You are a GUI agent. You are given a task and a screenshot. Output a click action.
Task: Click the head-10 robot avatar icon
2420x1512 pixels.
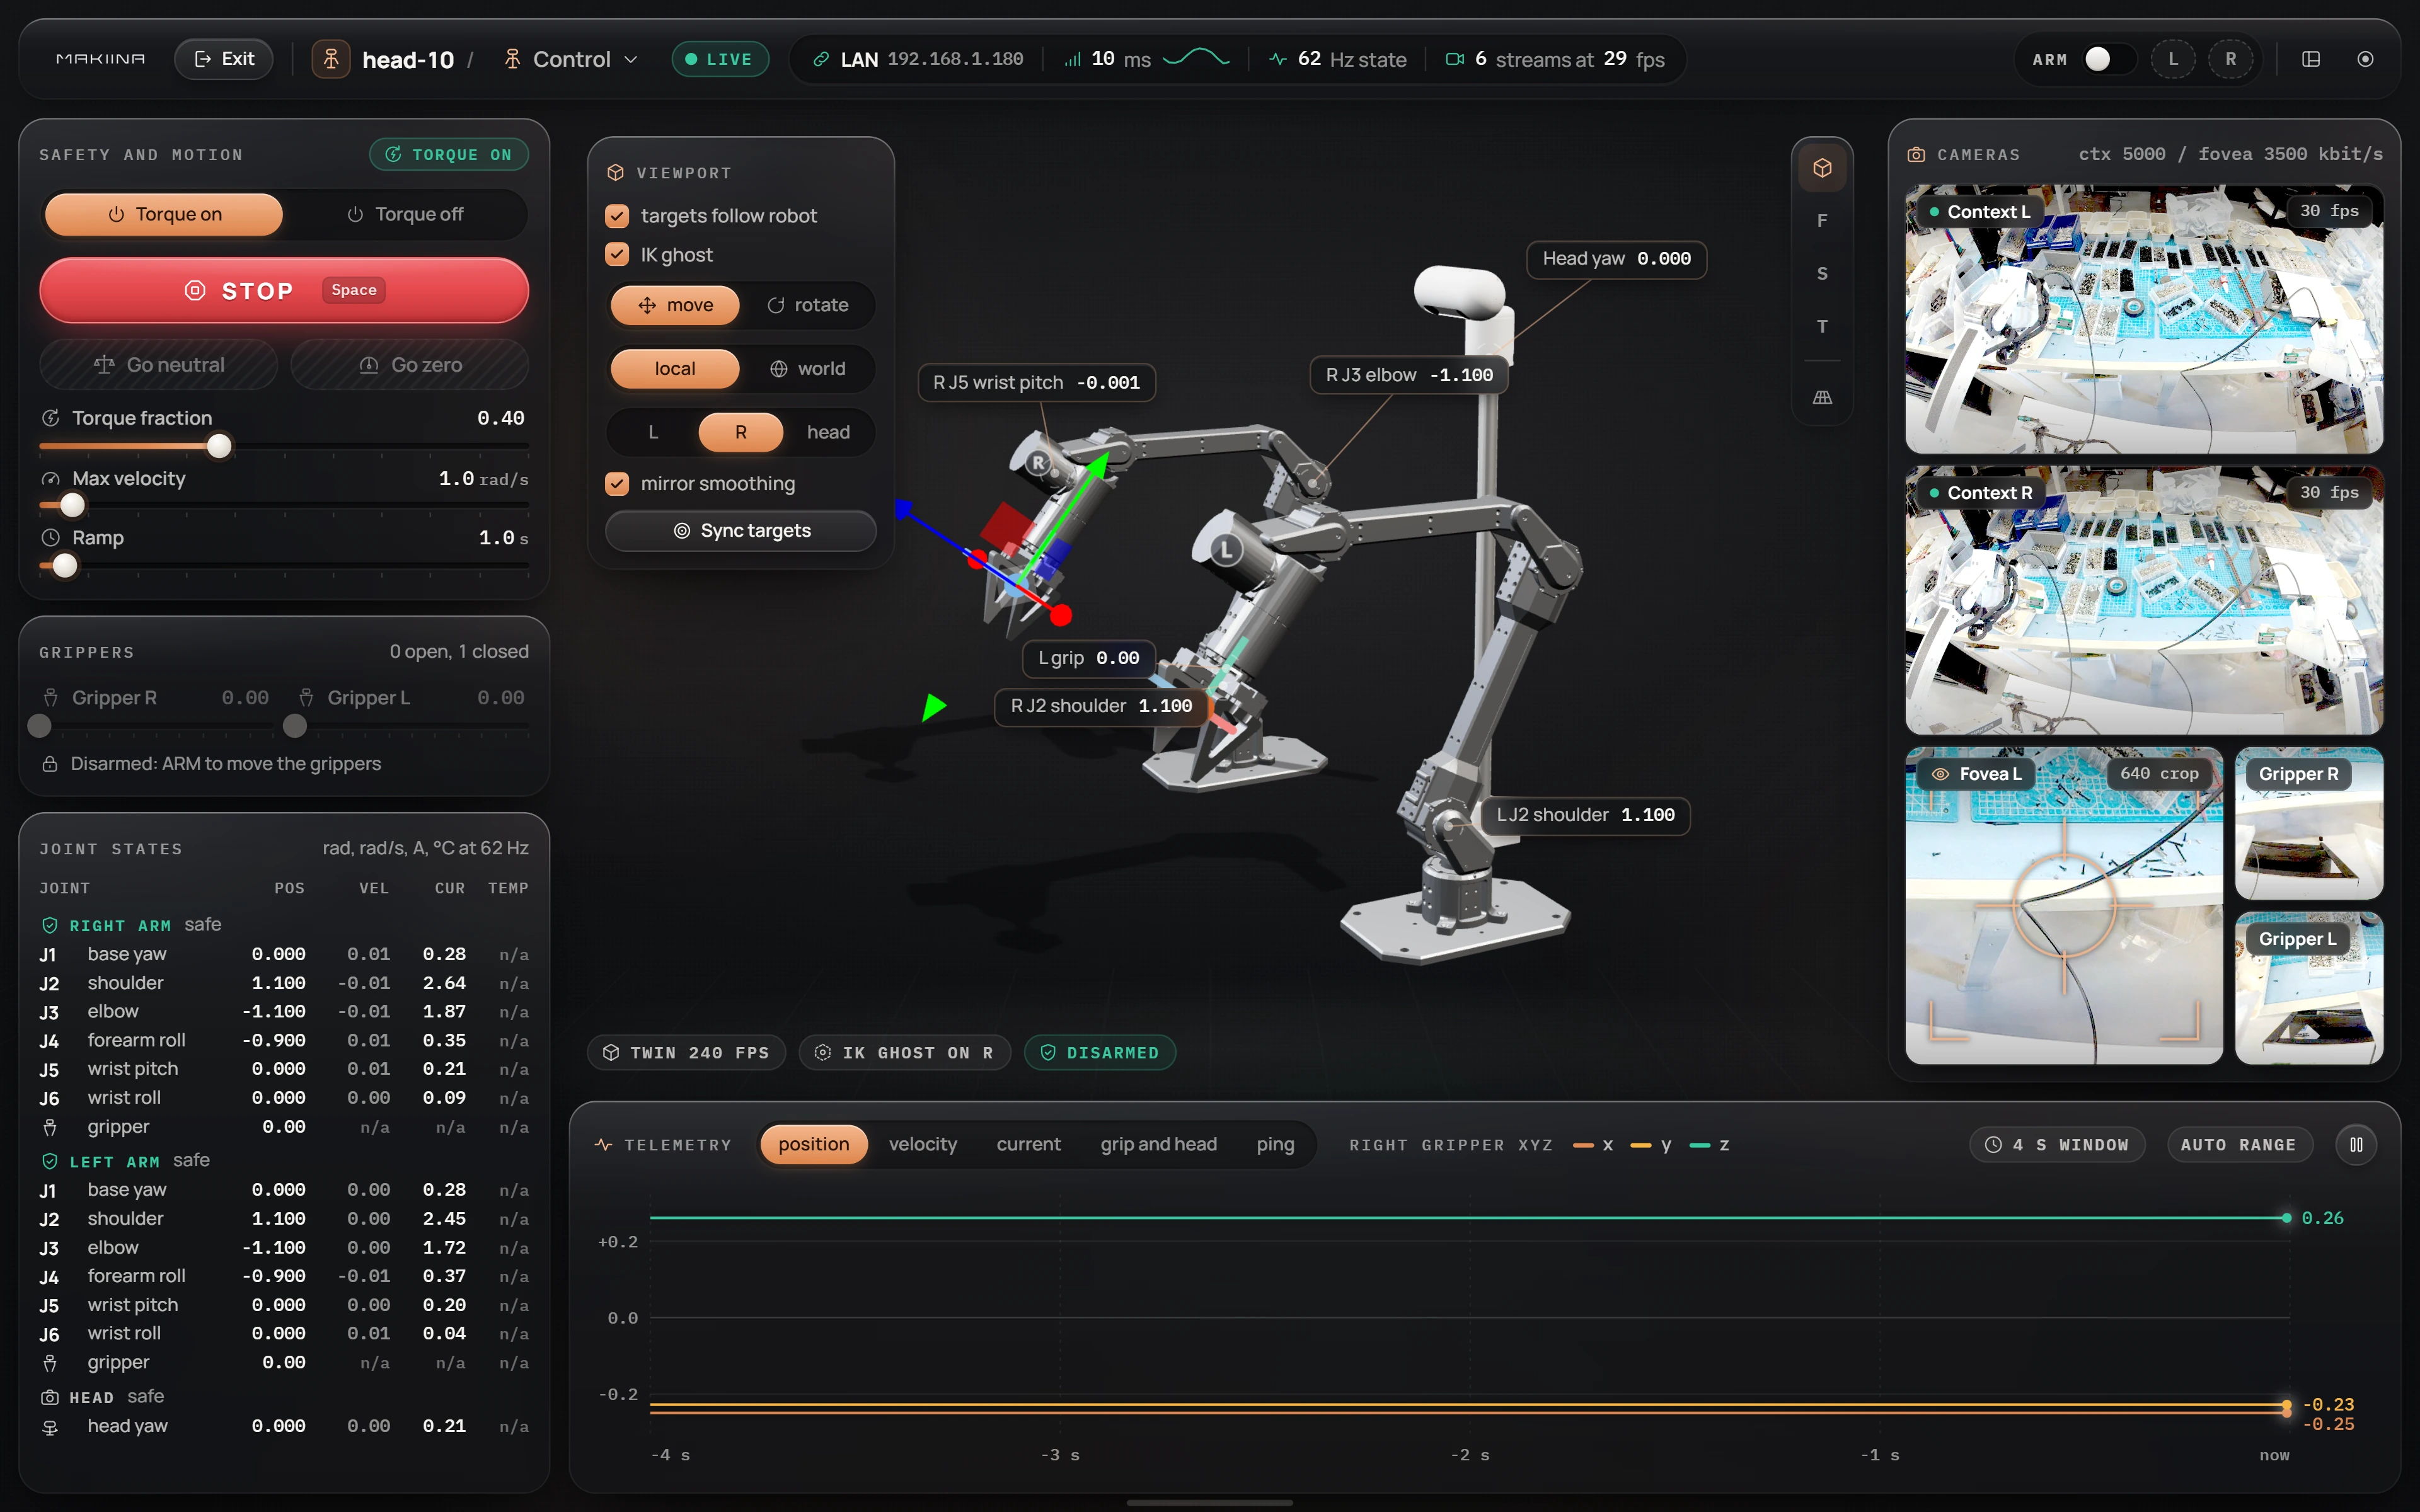point(331,59)
